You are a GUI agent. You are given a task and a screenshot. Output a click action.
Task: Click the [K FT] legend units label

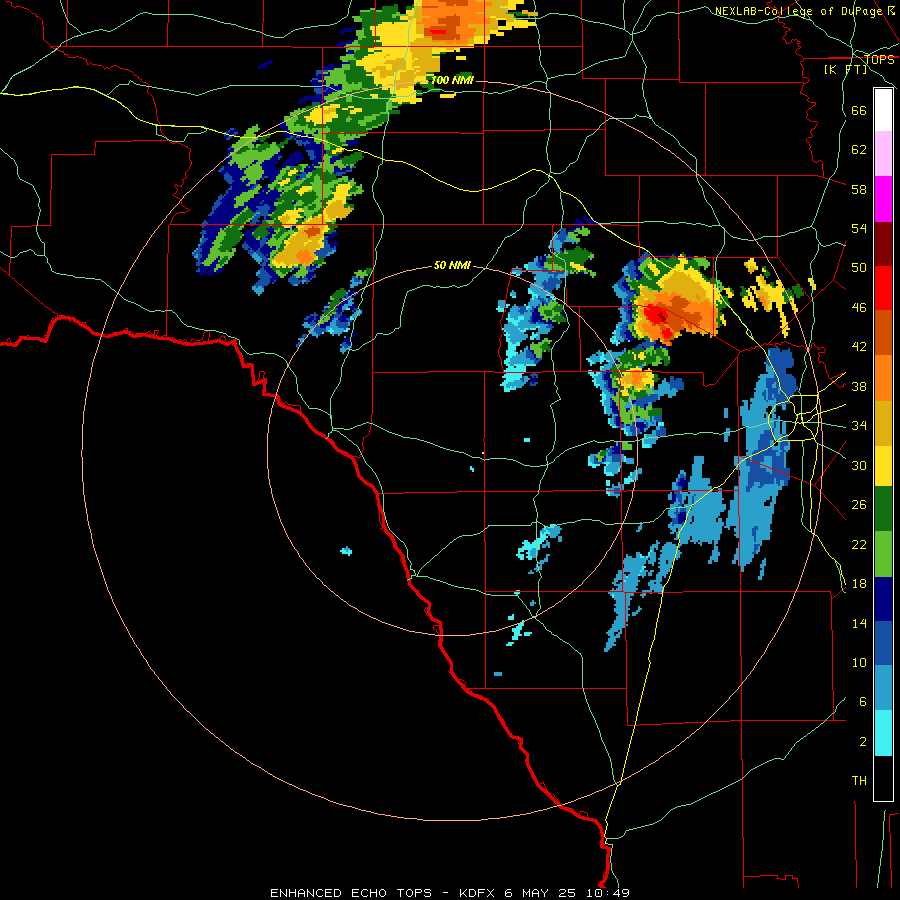click(x=845, y=70)
